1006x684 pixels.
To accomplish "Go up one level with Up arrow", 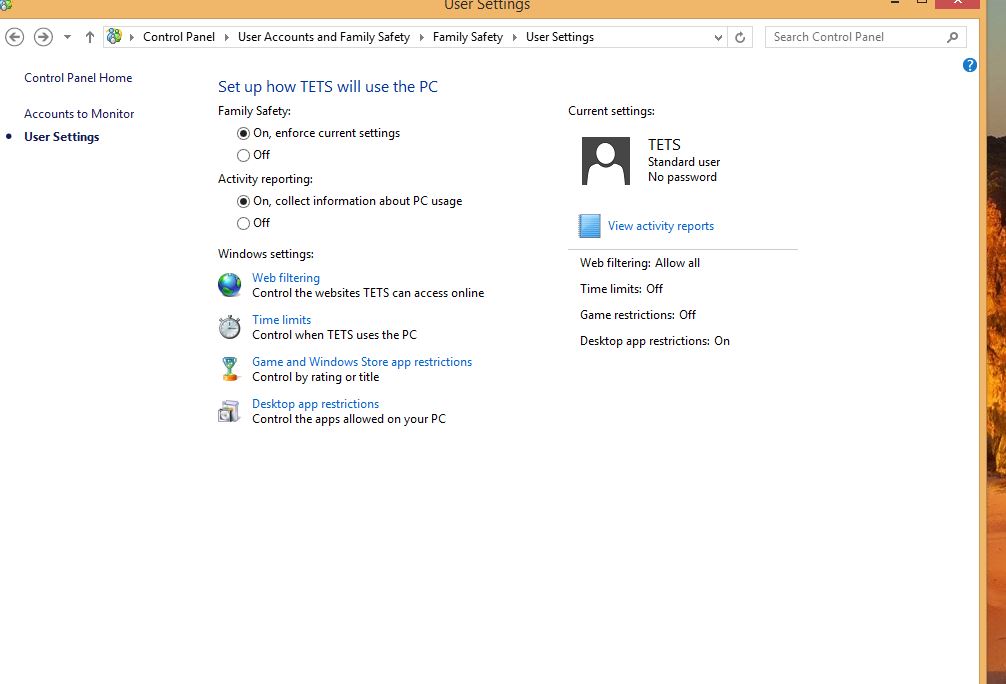I will pos(90,37).
